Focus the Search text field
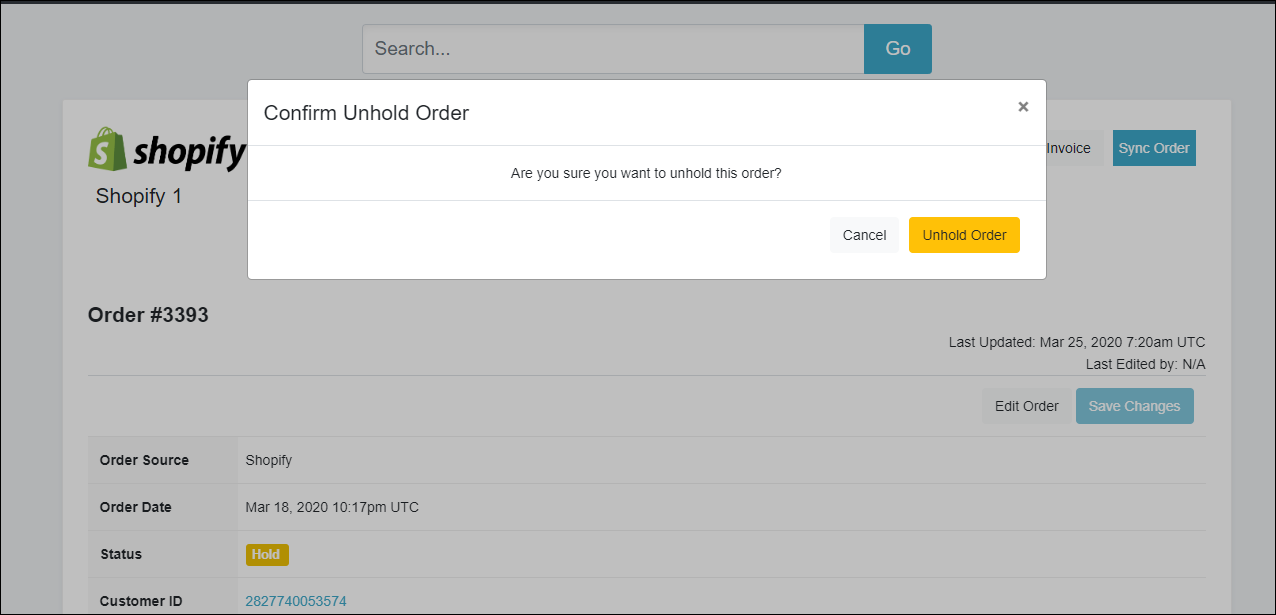Image resolution: width=1276 pixels, height=615 pixels. click(612, 49)
